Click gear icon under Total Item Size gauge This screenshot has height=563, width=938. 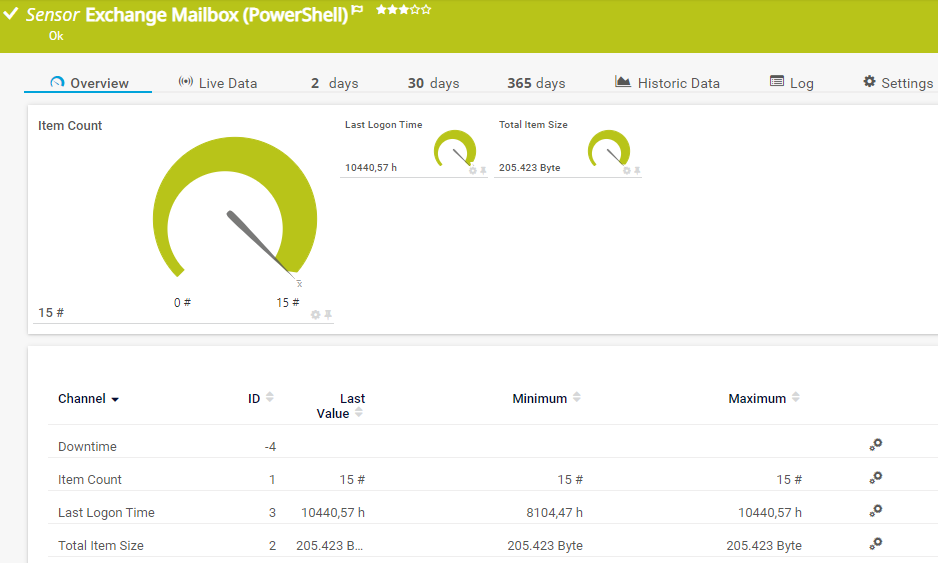click(x=627, y=171)
